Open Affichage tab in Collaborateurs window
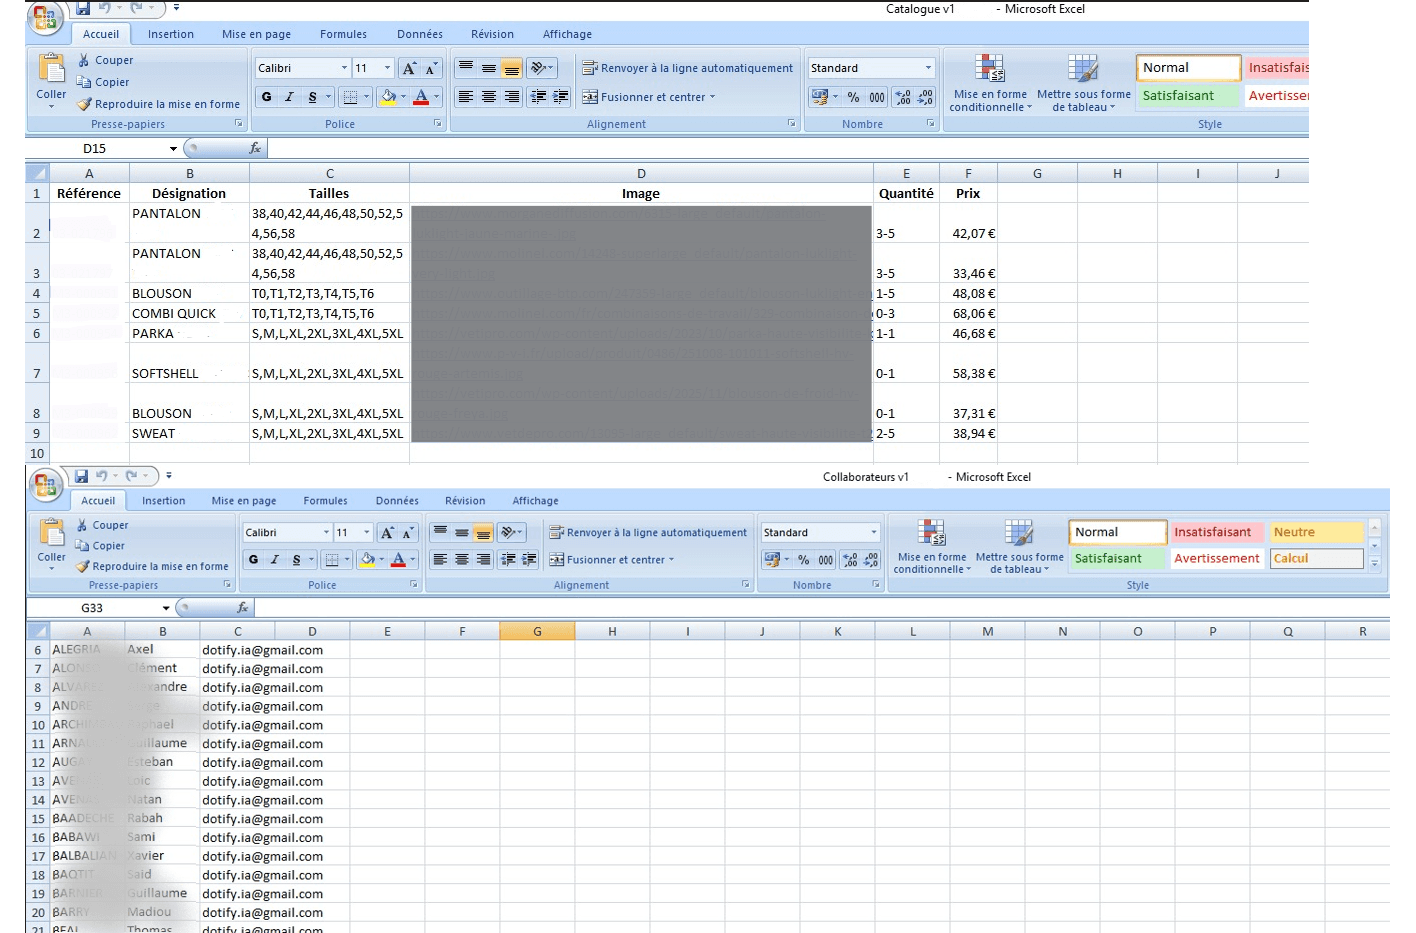This screenshot has width=1416, height=933. 535,501
